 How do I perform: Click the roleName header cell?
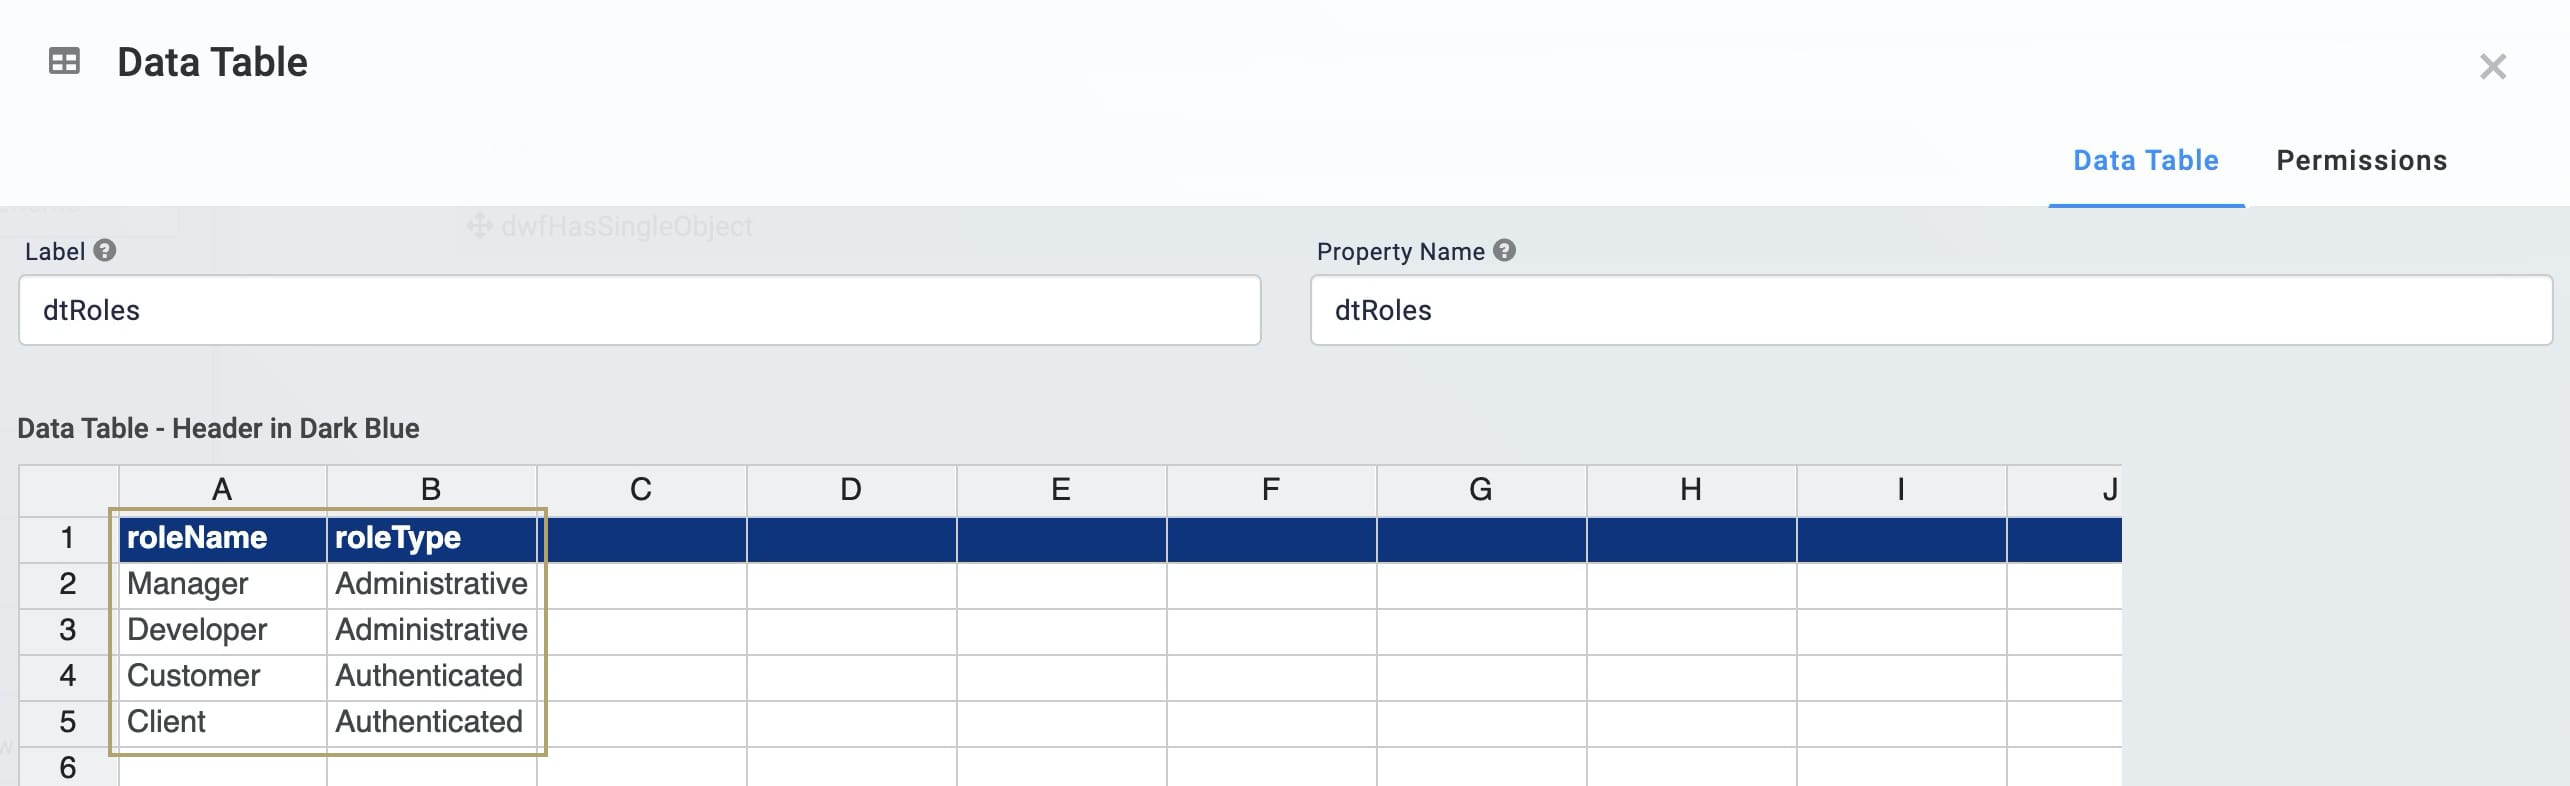coord(222,538)
